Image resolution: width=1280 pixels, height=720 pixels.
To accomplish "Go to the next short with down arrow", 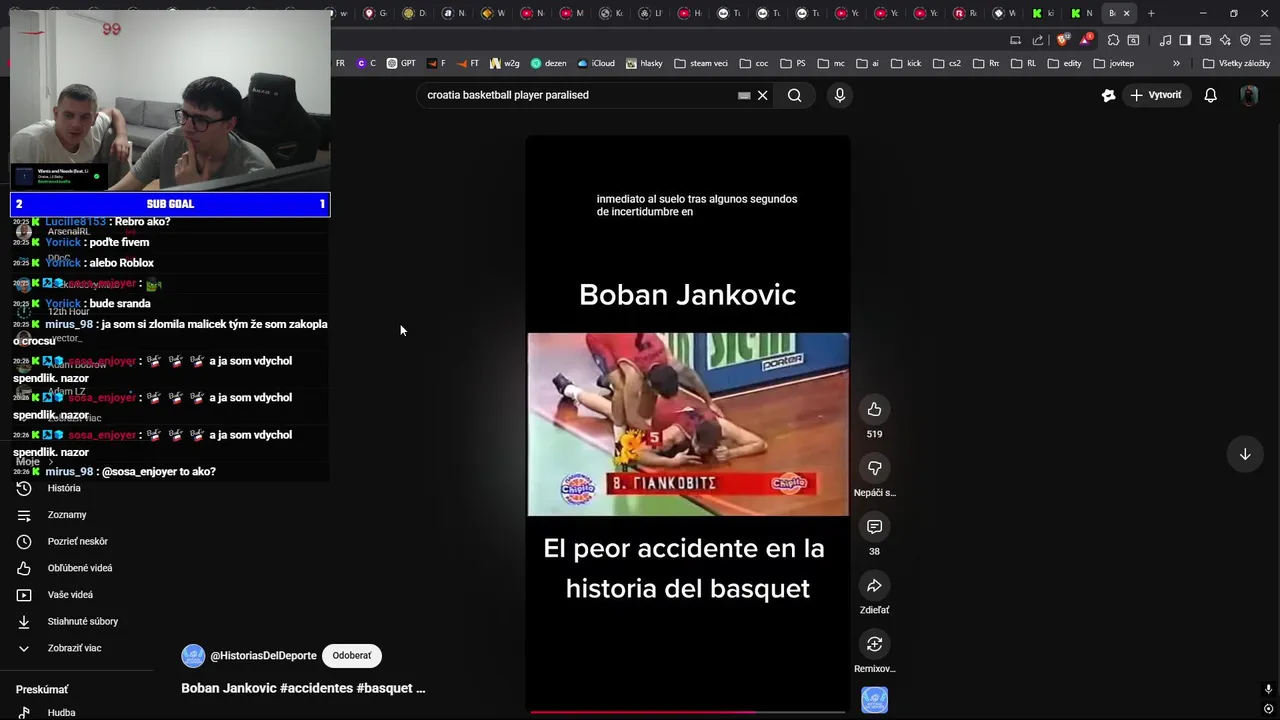I will [x=1245, y=454].
